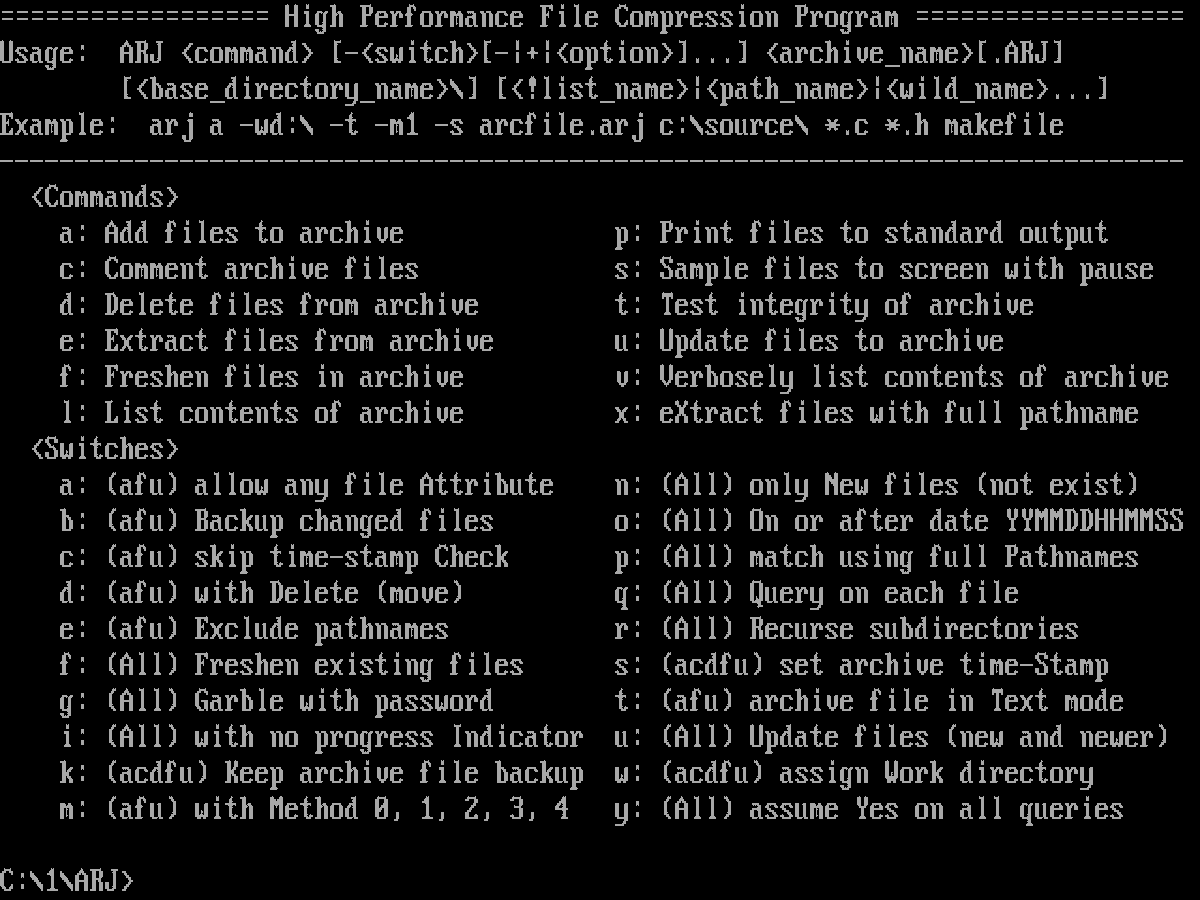1200x900 pixels.
Task: Click the example arj command line text
Action: [607, 125]
